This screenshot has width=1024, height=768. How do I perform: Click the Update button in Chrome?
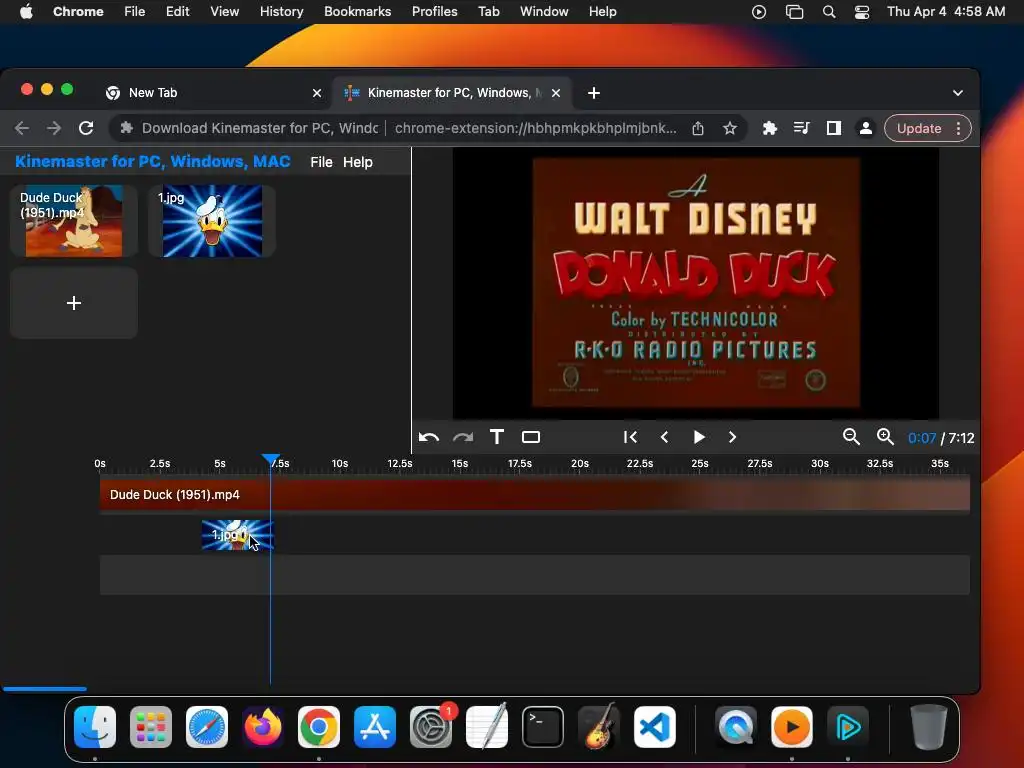coord(919,128)
